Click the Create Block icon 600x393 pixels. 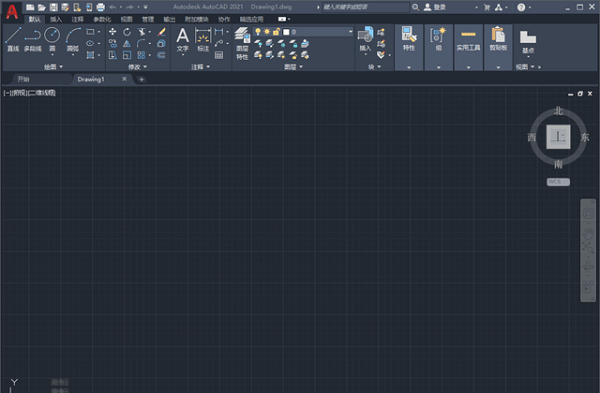pos(381,32)
